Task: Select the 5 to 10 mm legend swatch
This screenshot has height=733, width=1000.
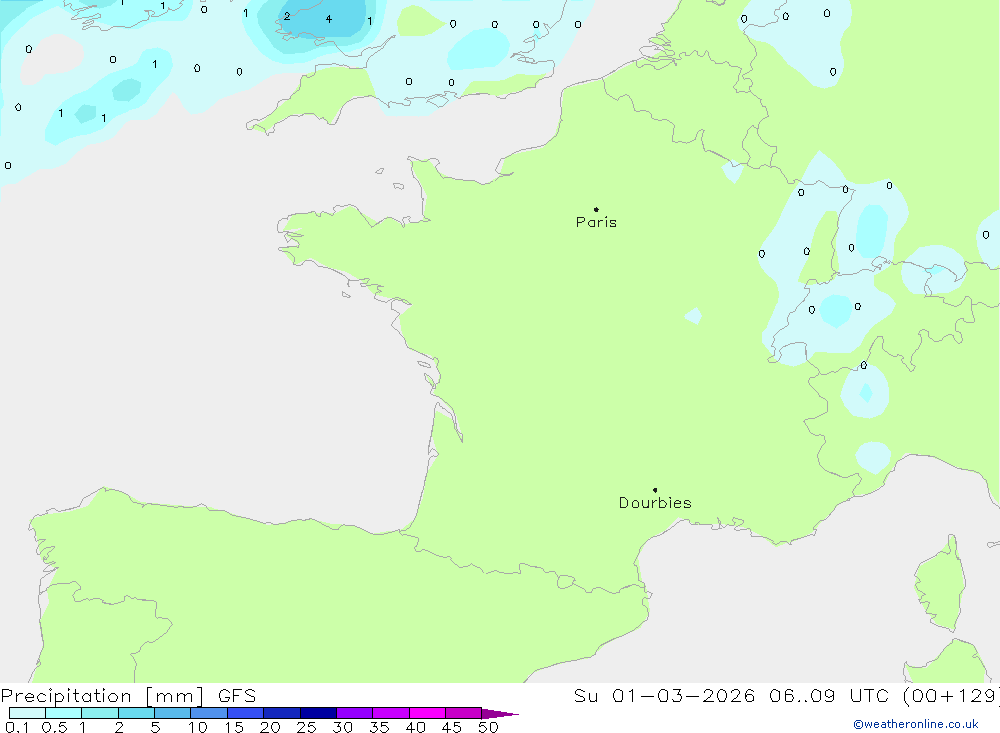Action: point(172,713)
